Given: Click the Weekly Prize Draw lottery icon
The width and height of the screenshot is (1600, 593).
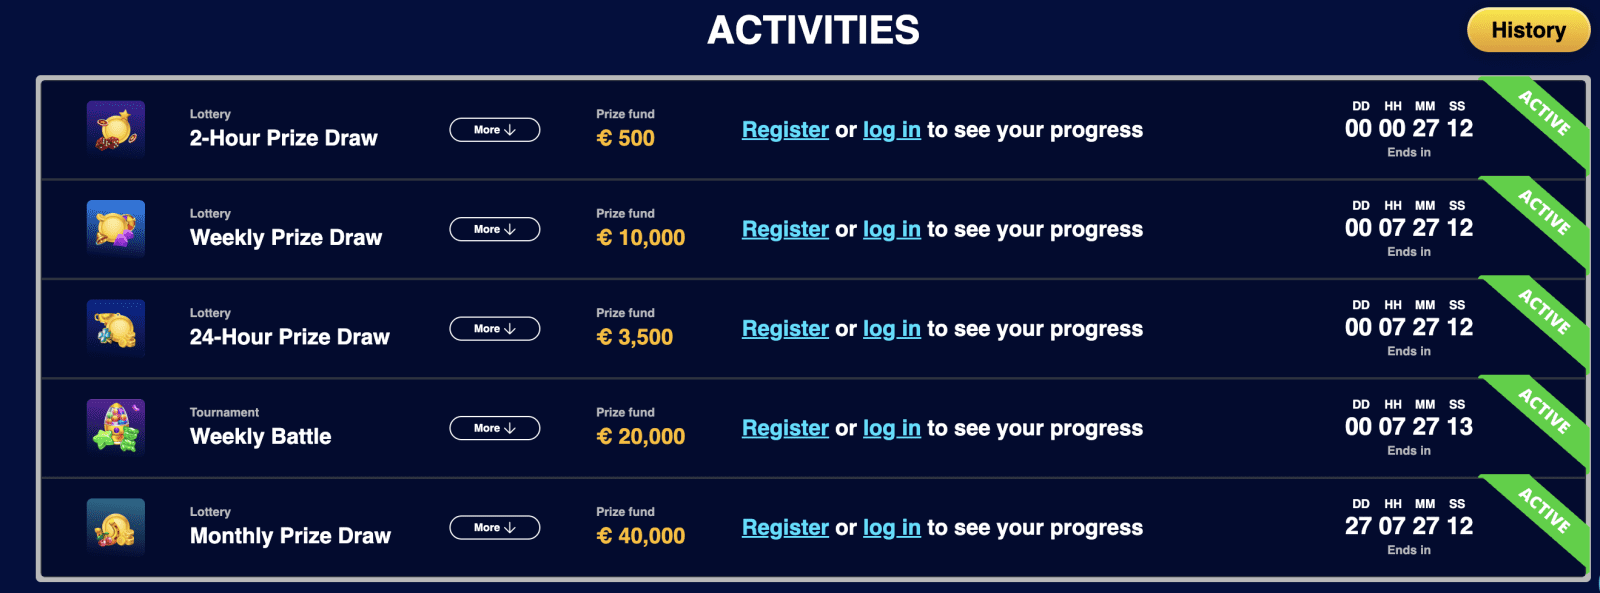Looking at the screenshot, I should pyautogui.click(x=116, y=228).
